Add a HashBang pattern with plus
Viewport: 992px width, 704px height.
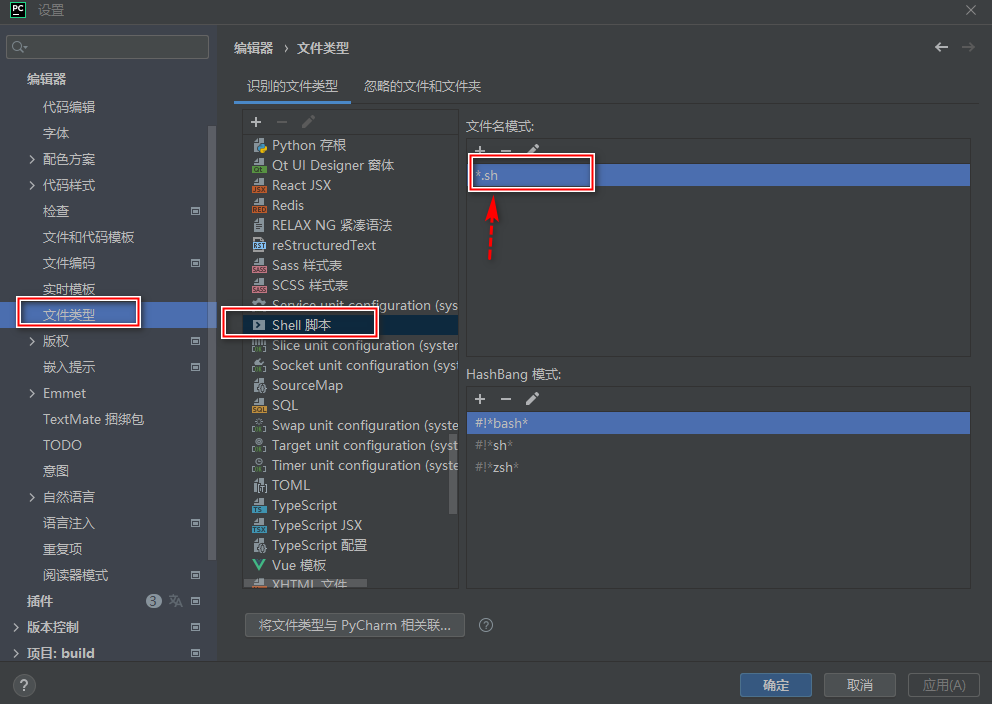pos(480,398)
